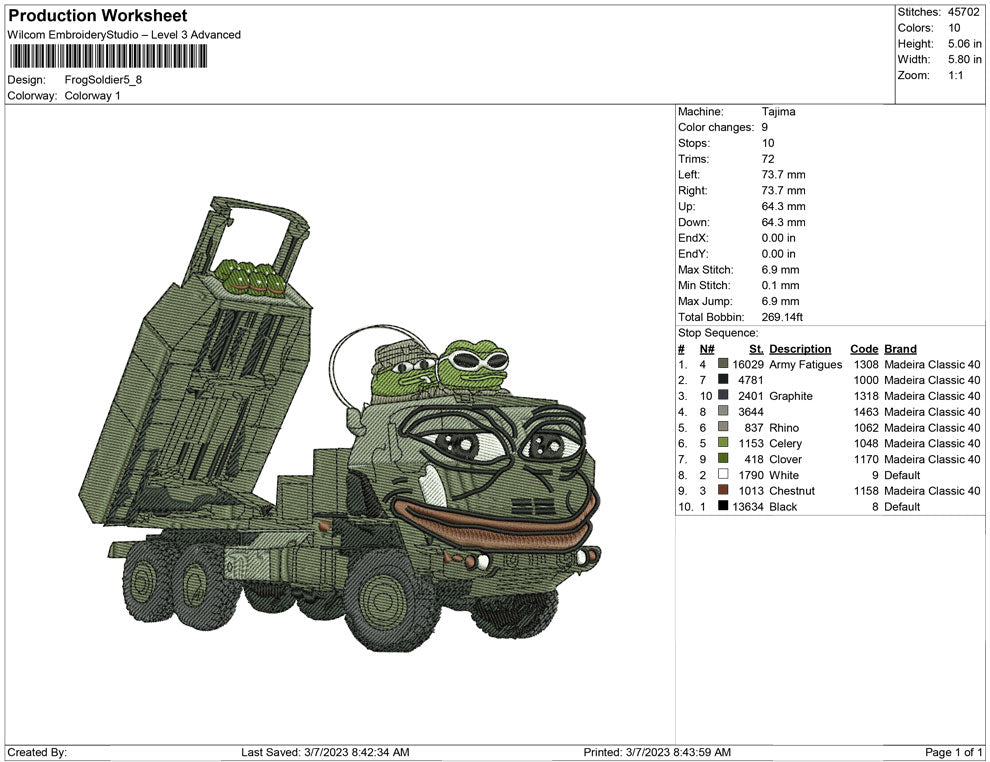Viewport: 990px width, 762px height.
Task: Click the 'Brand' column header
Action: click(900, 349)
